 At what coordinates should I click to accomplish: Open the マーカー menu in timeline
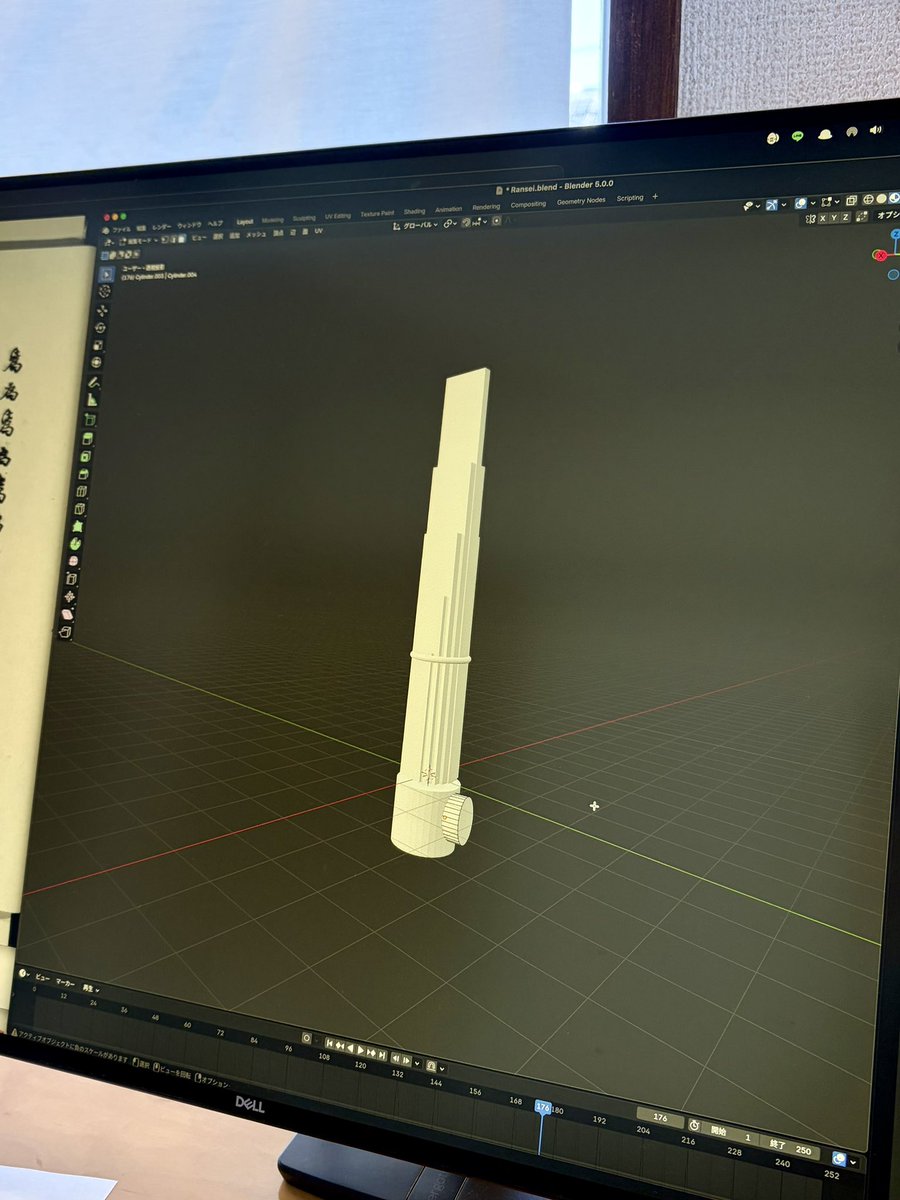tap(65, 982)
